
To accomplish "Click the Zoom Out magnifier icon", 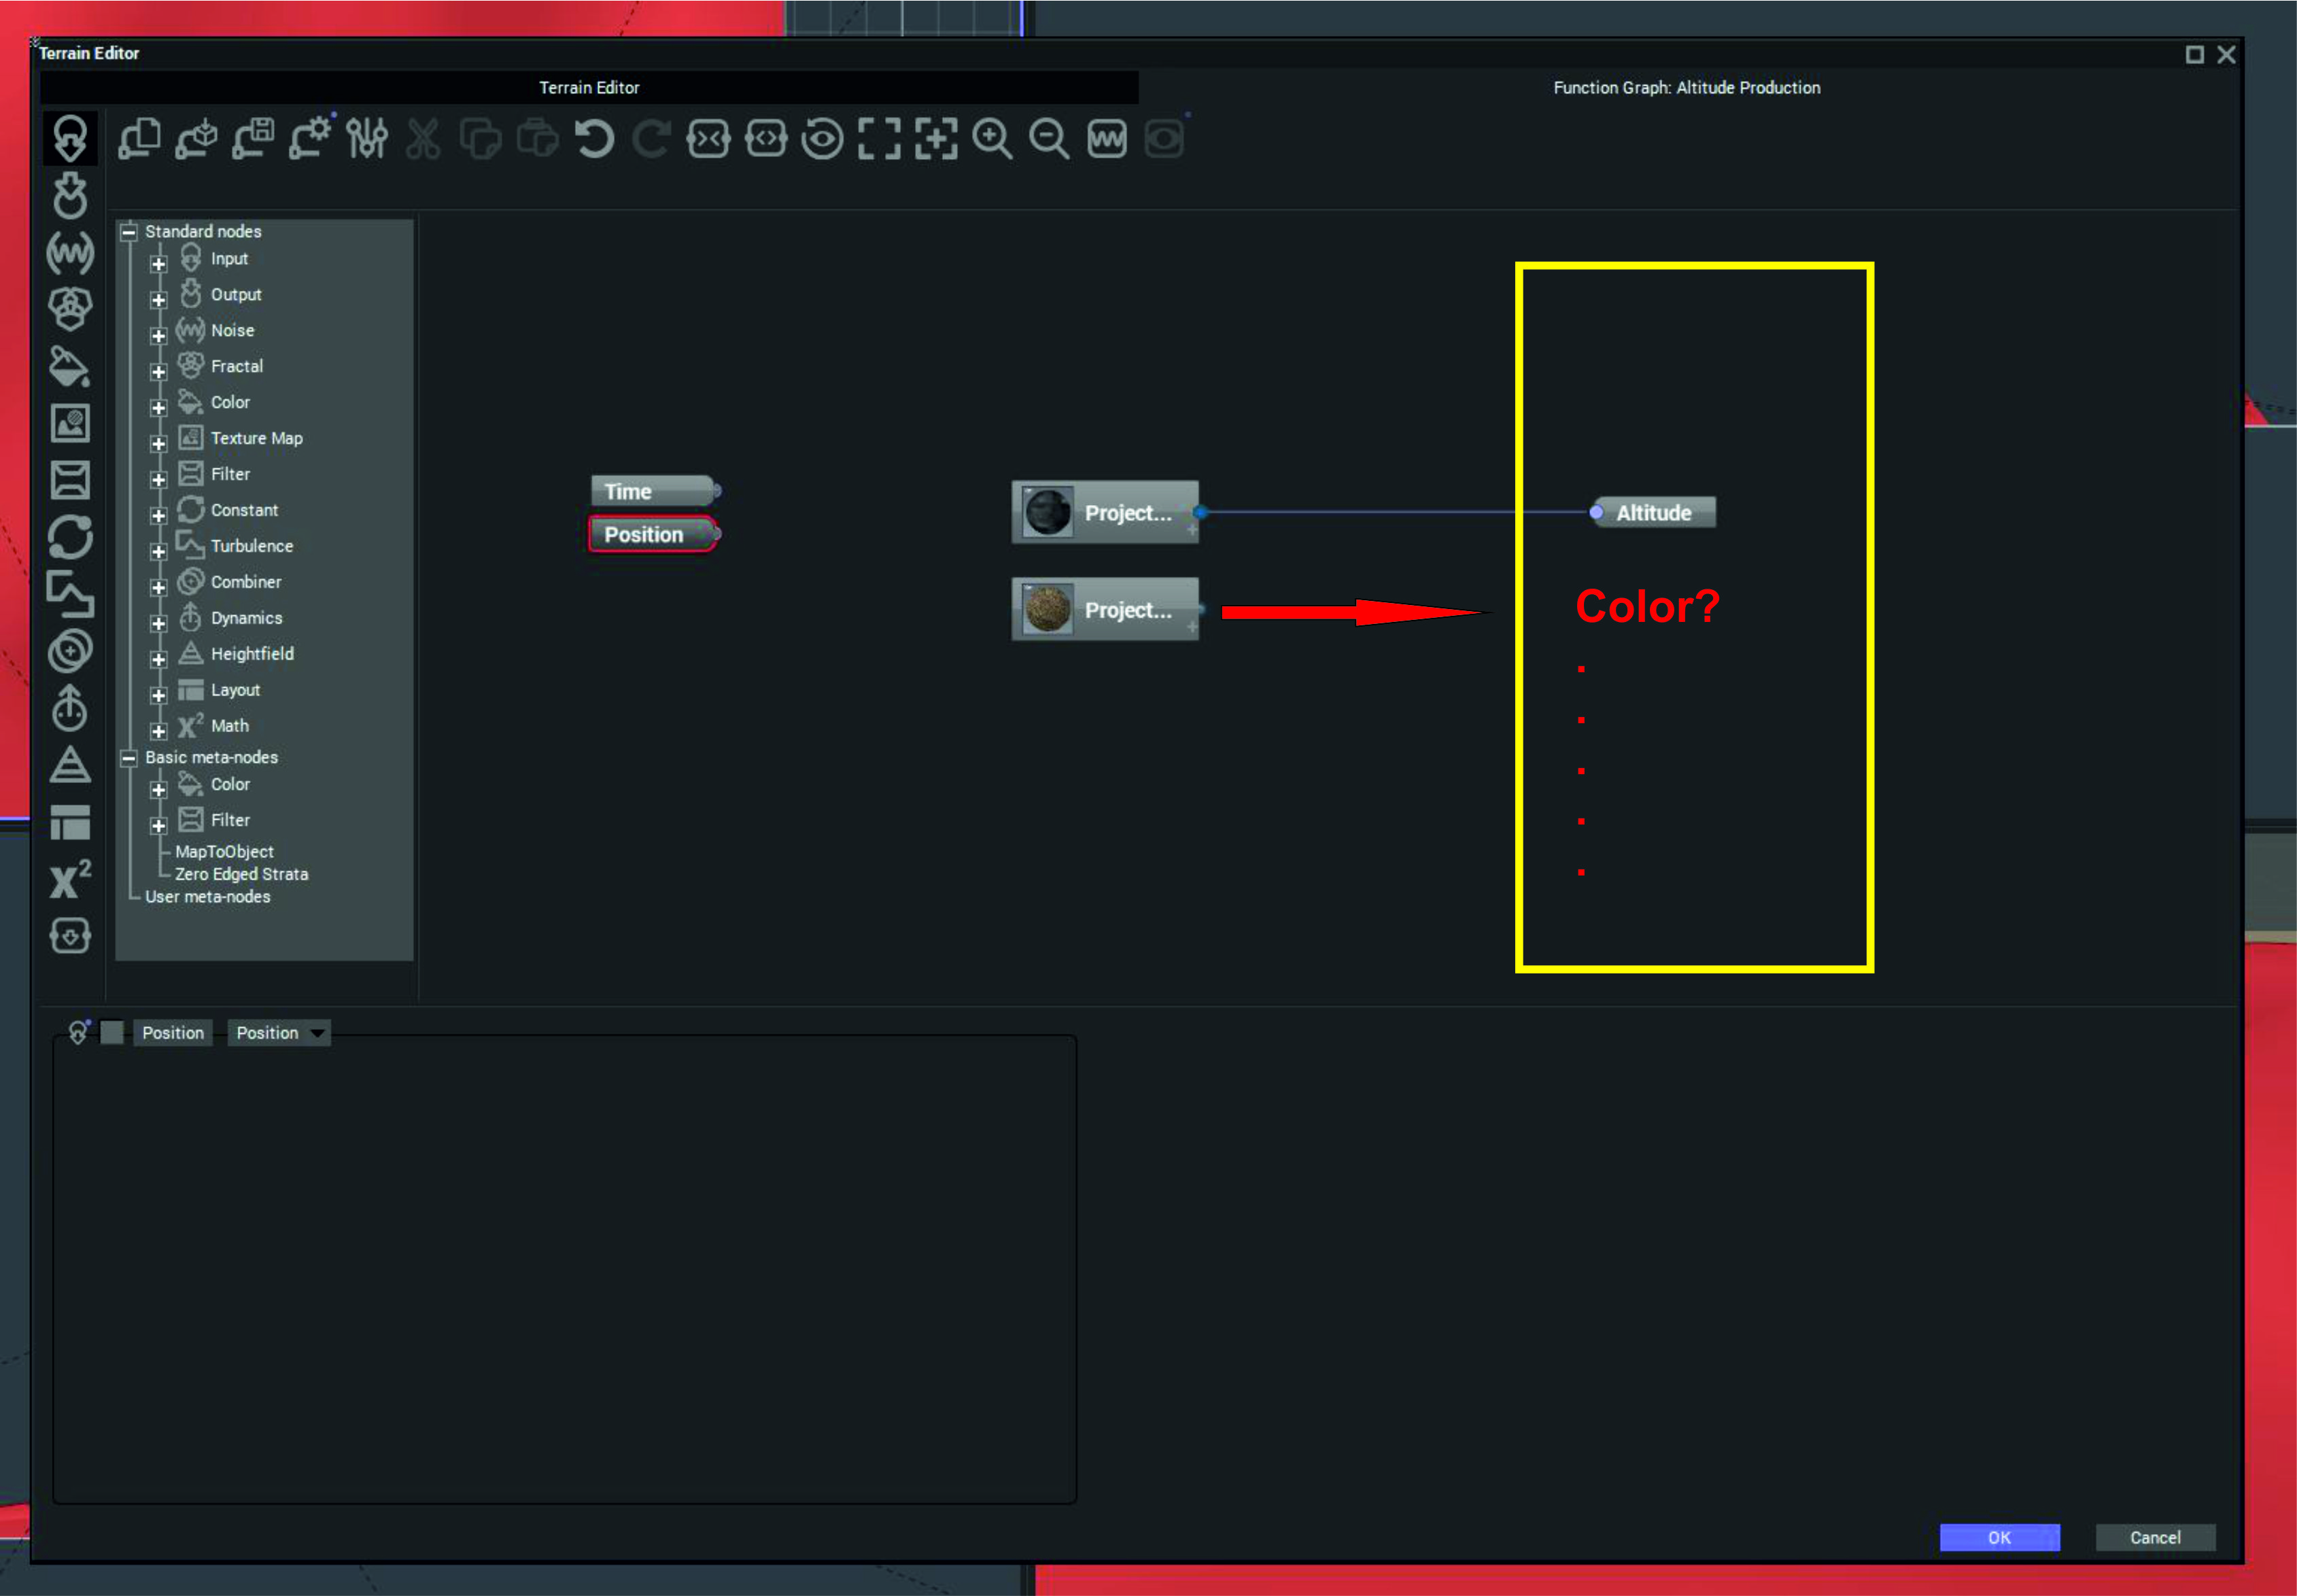I will coord(1049,138).
